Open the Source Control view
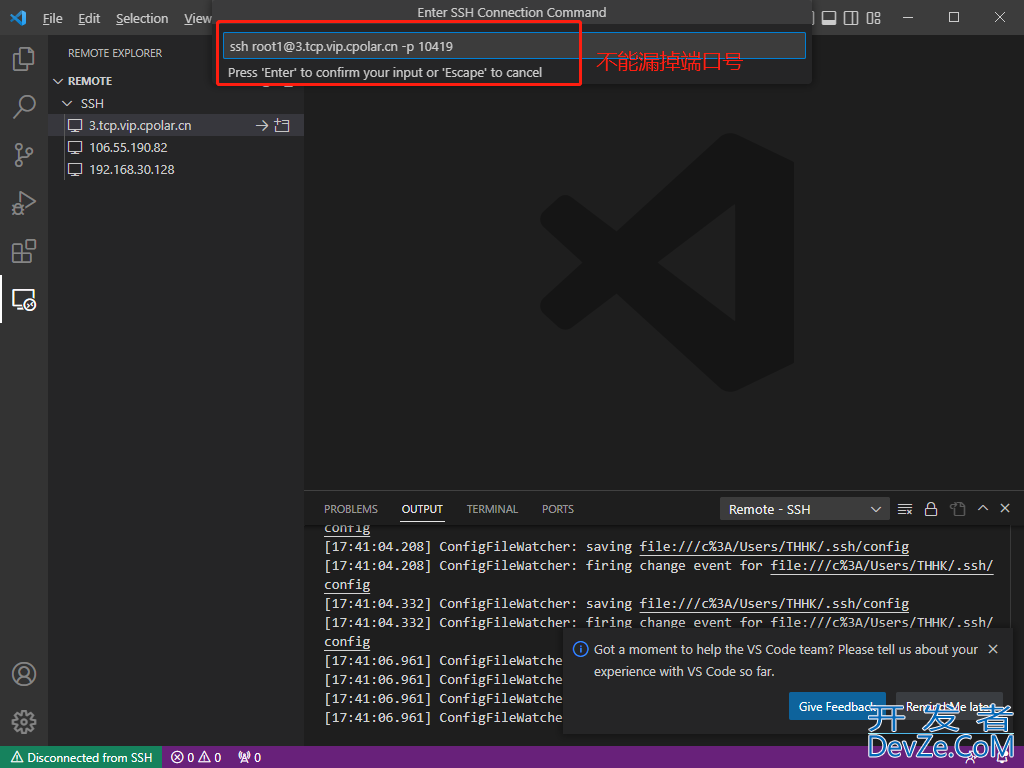This screenshot has height=768, width=1024. click(x=24, y=155)
